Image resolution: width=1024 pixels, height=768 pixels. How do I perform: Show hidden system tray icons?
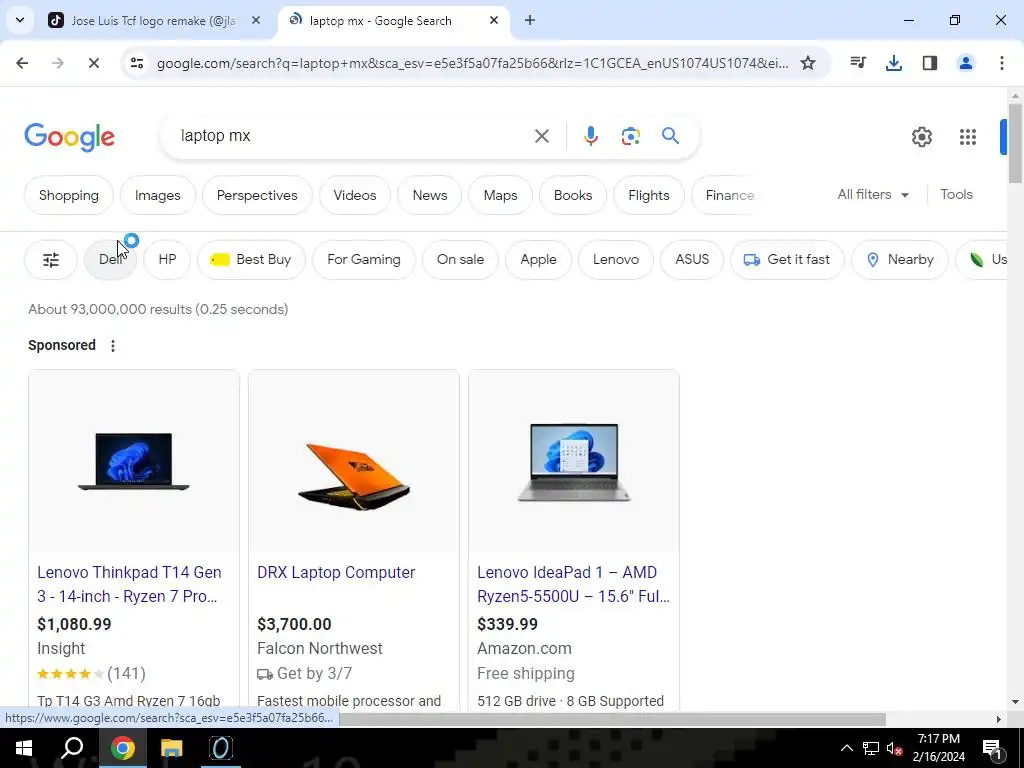846,748
